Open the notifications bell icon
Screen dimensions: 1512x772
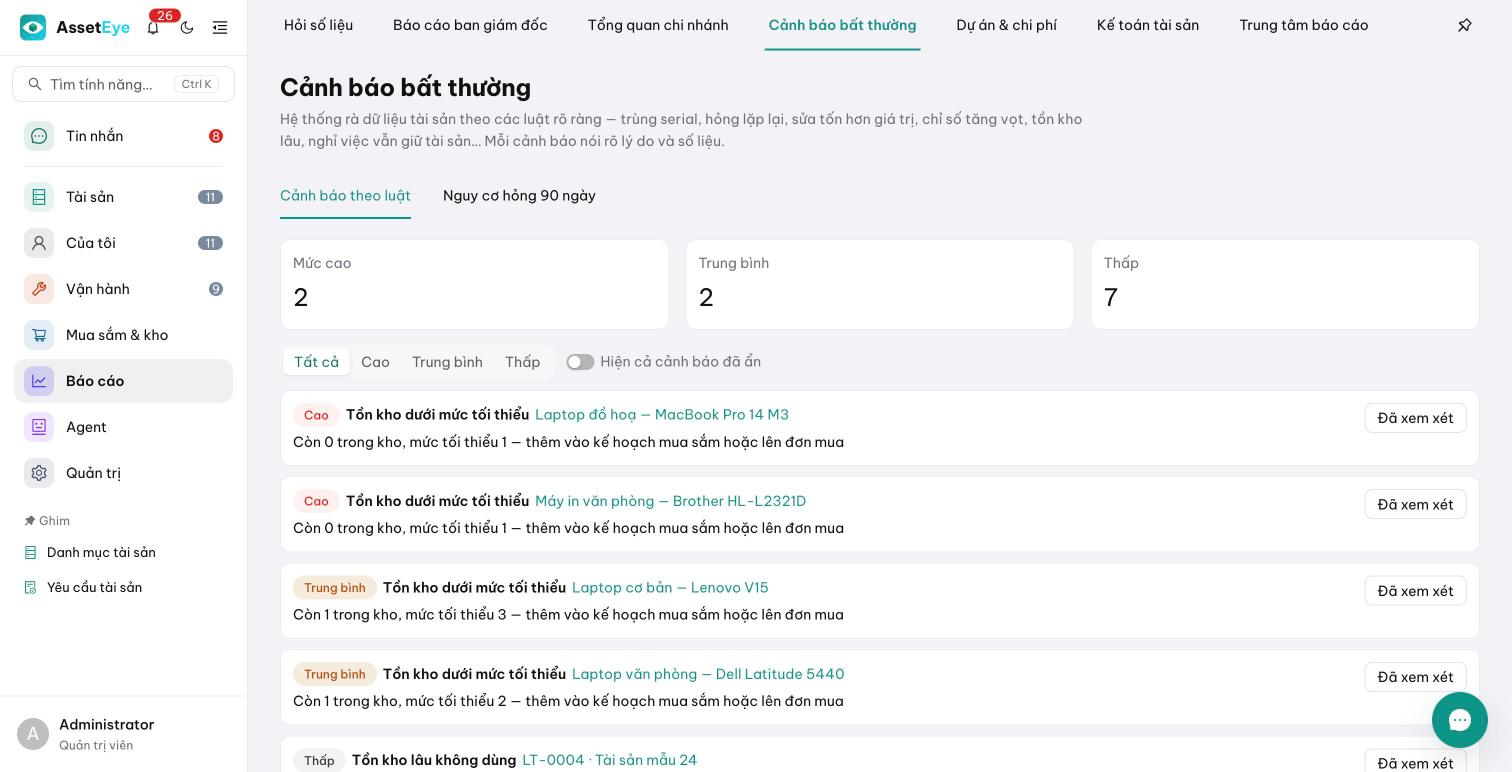153,28
